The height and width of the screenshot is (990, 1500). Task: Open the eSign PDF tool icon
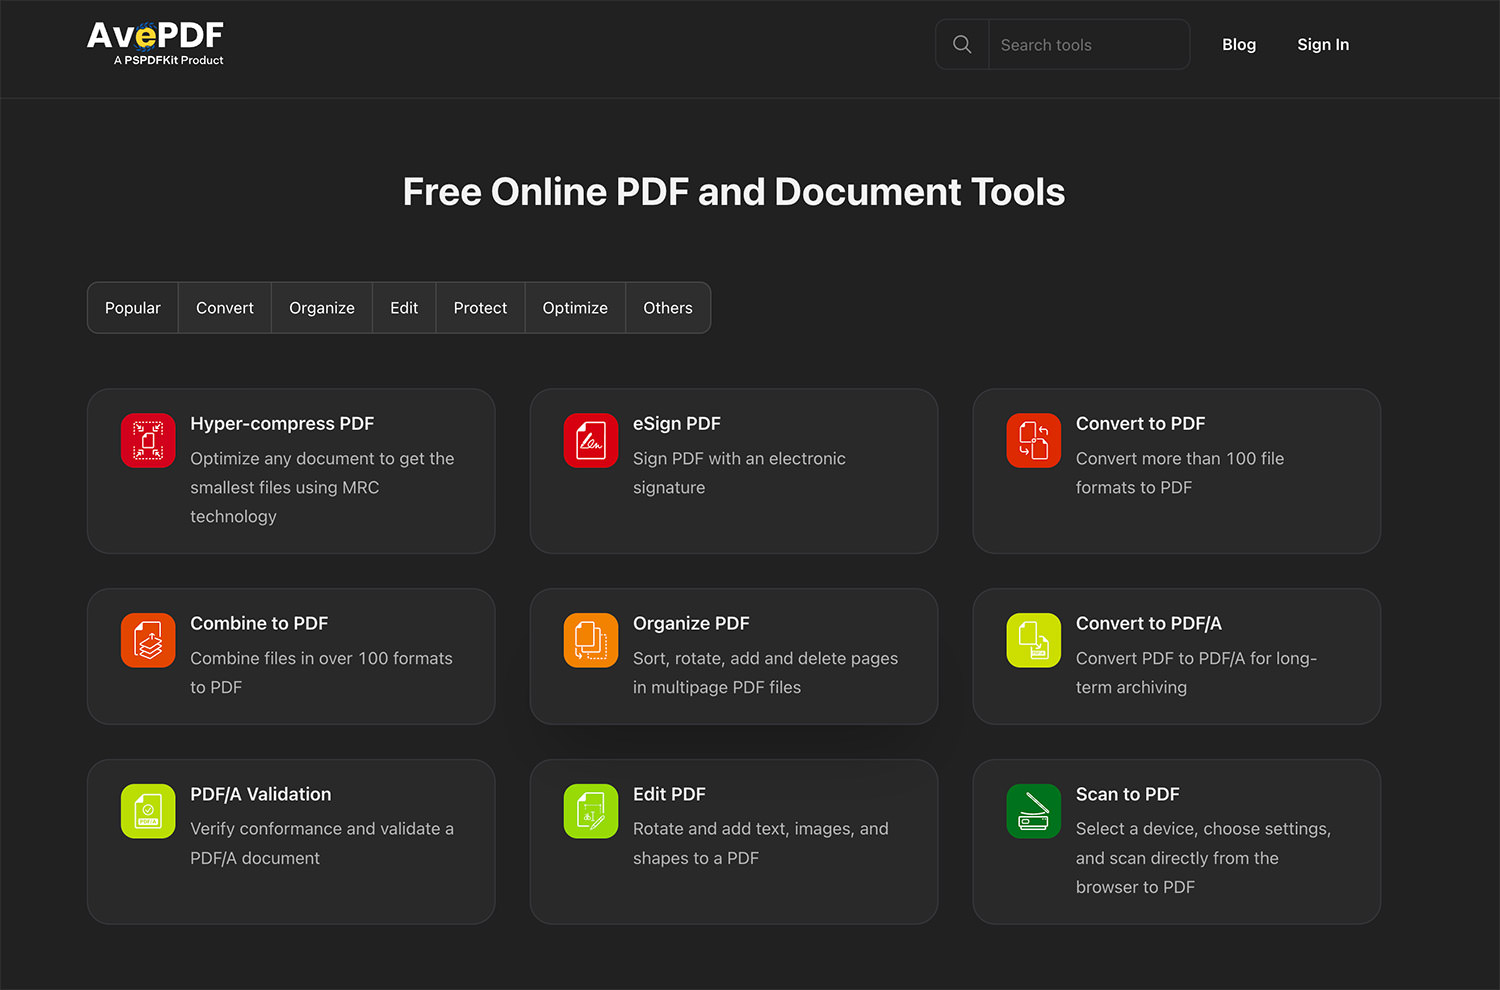(x=591, y=441)
